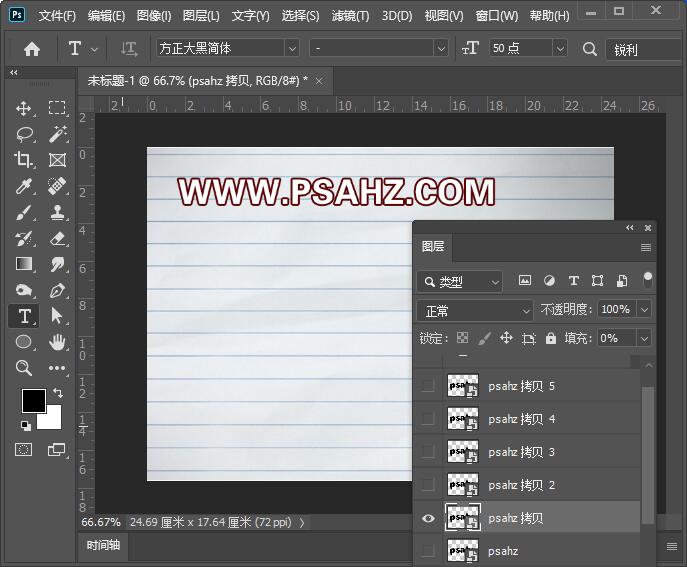687x567 pixels.
Task: Select the Pen tool
Action: (x=57, y=290)
